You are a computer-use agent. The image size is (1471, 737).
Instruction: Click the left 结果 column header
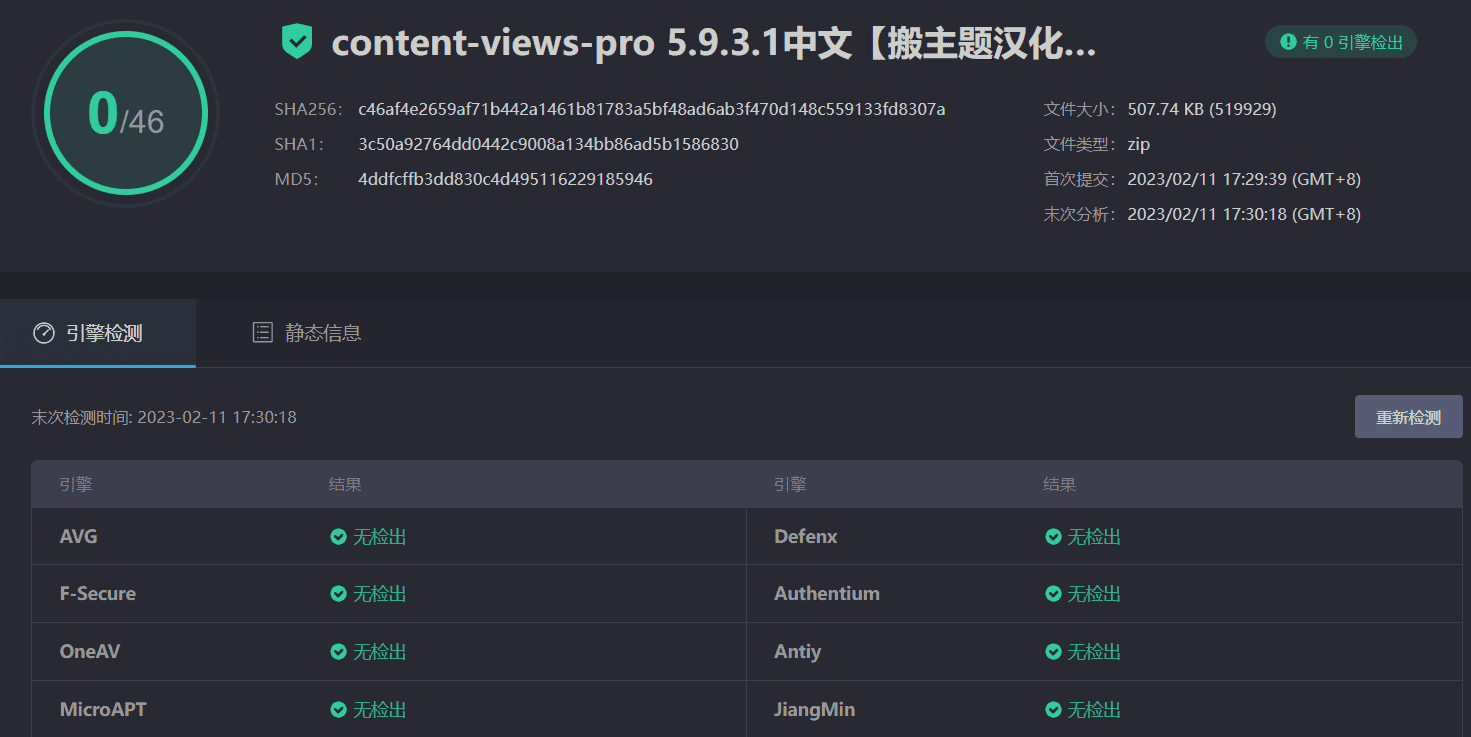pos(345,485)
